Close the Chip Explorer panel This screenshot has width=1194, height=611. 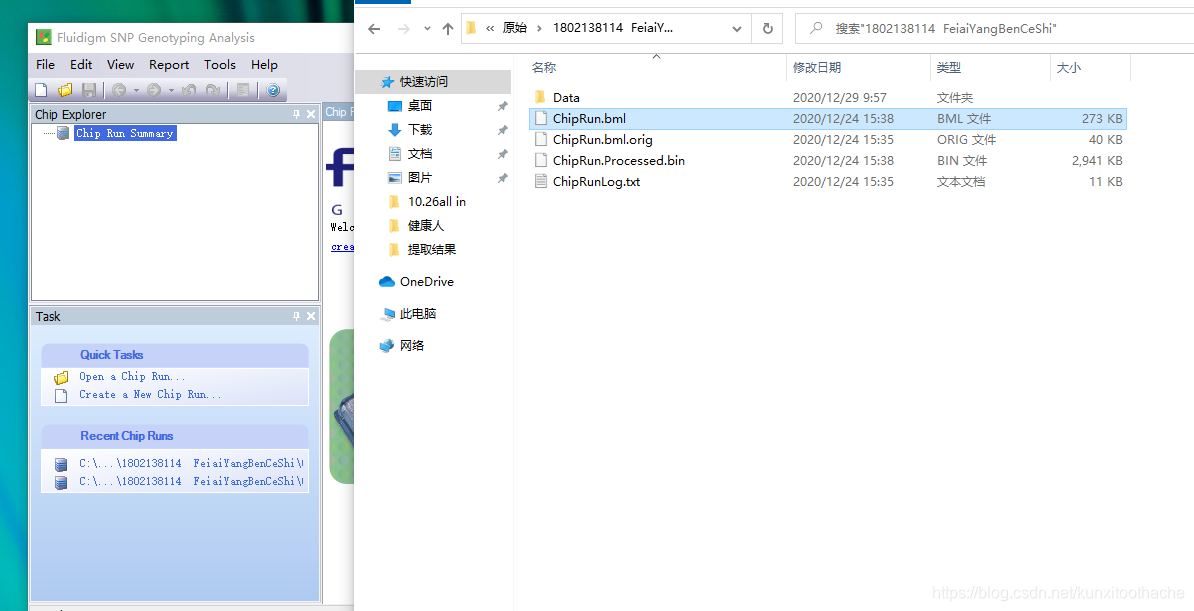[311, 114]
